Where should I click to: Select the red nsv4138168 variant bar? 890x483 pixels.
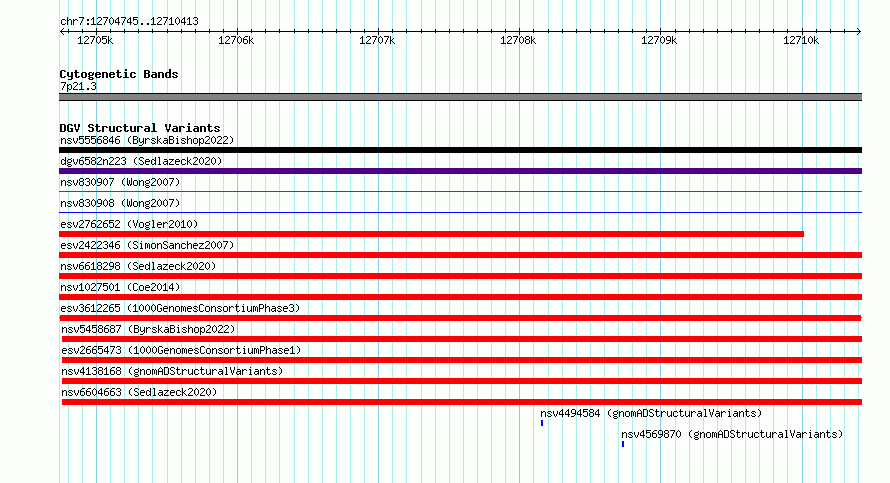(x=462, y=381)
